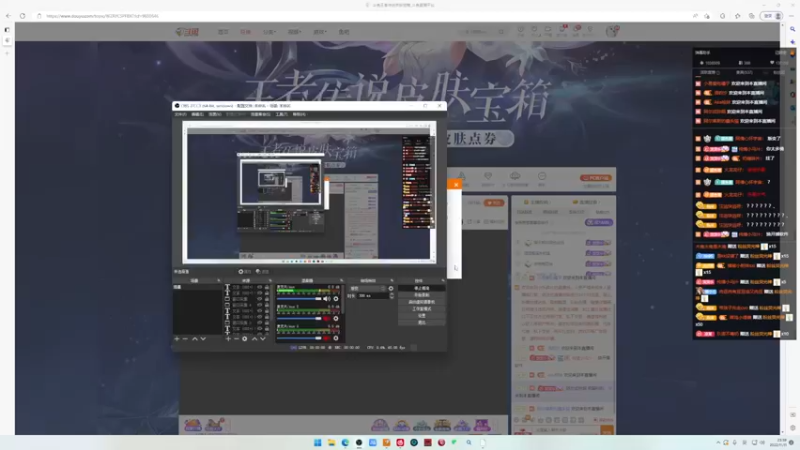Open the Windows Start menu

317,442
